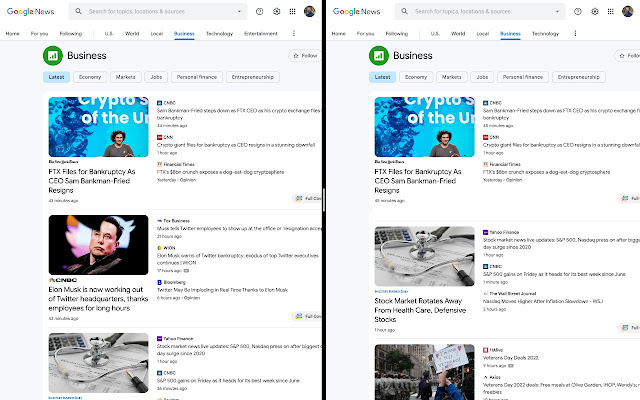
Task: Click the green Business section icon in left window
Action: tap(53, 56)
